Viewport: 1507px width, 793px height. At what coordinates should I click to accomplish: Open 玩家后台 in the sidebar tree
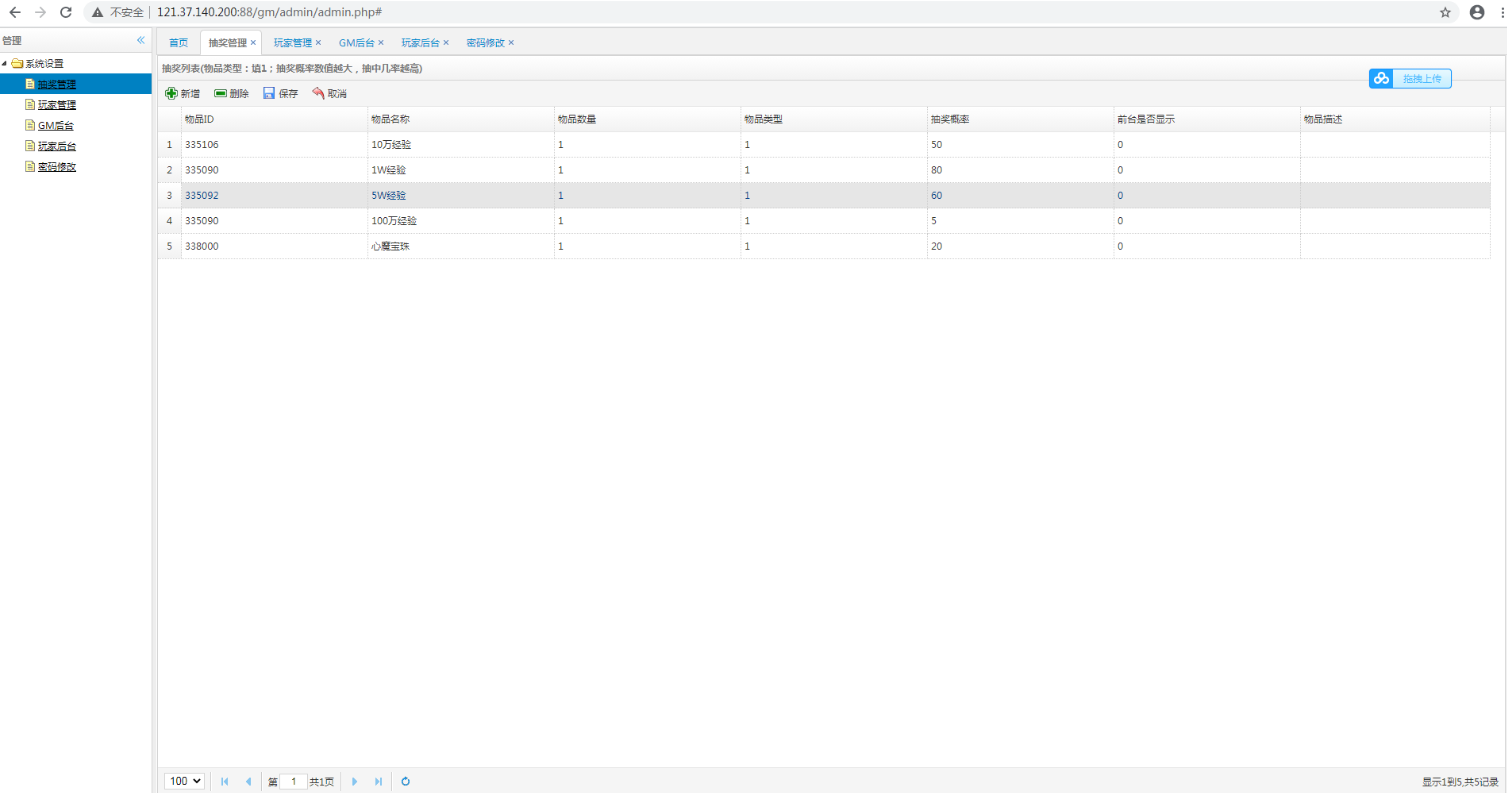pyautogui.click(x=57, y=146)
